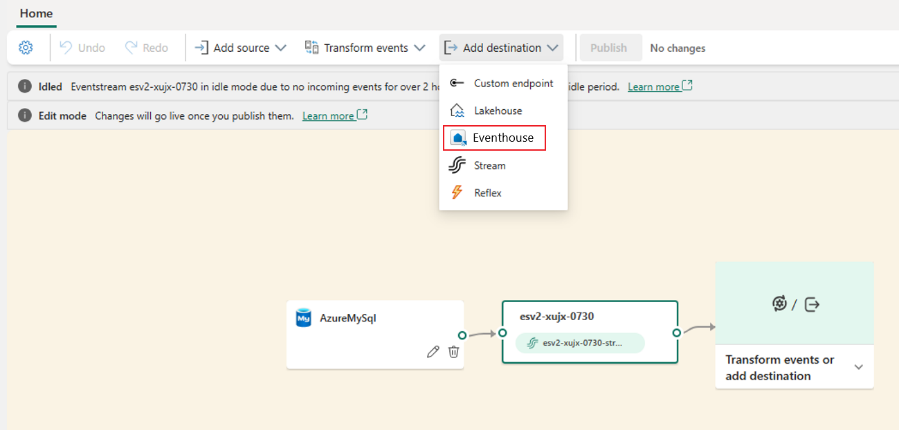Expand Transform events or add destination chevron
The image size is (899, 430).
[858, 368]
